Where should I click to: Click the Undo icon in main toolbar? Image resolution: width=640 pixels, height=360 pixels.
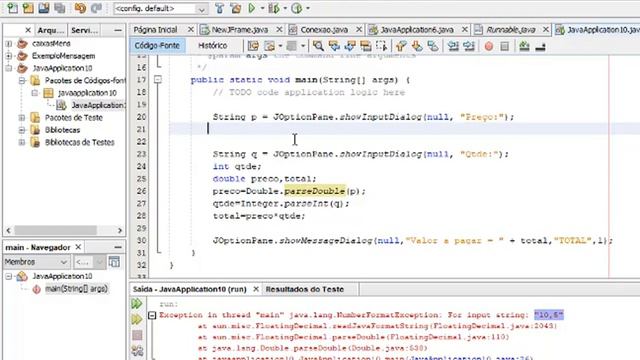80,8
